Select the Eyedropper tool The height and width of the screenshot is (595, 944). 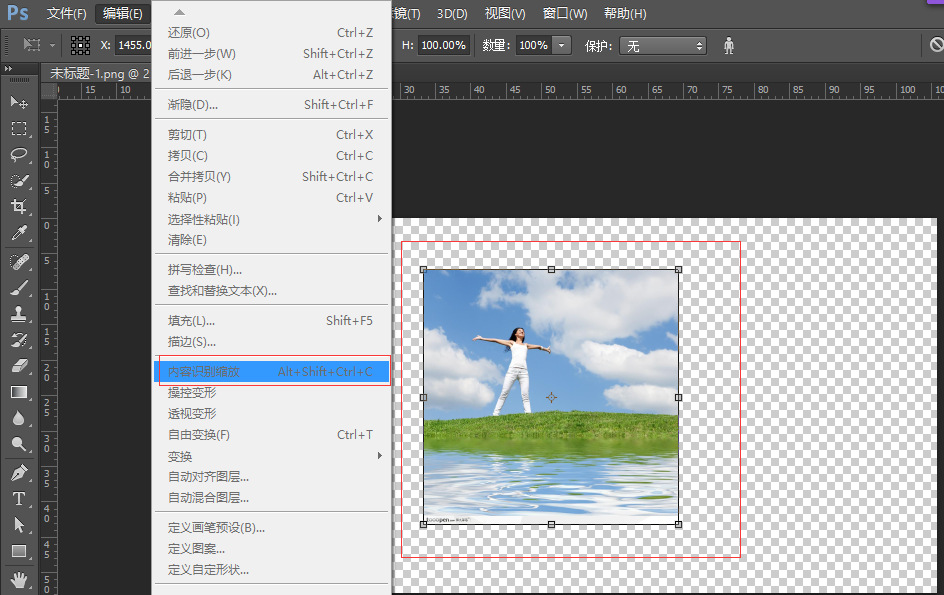(x=19, y=232)
